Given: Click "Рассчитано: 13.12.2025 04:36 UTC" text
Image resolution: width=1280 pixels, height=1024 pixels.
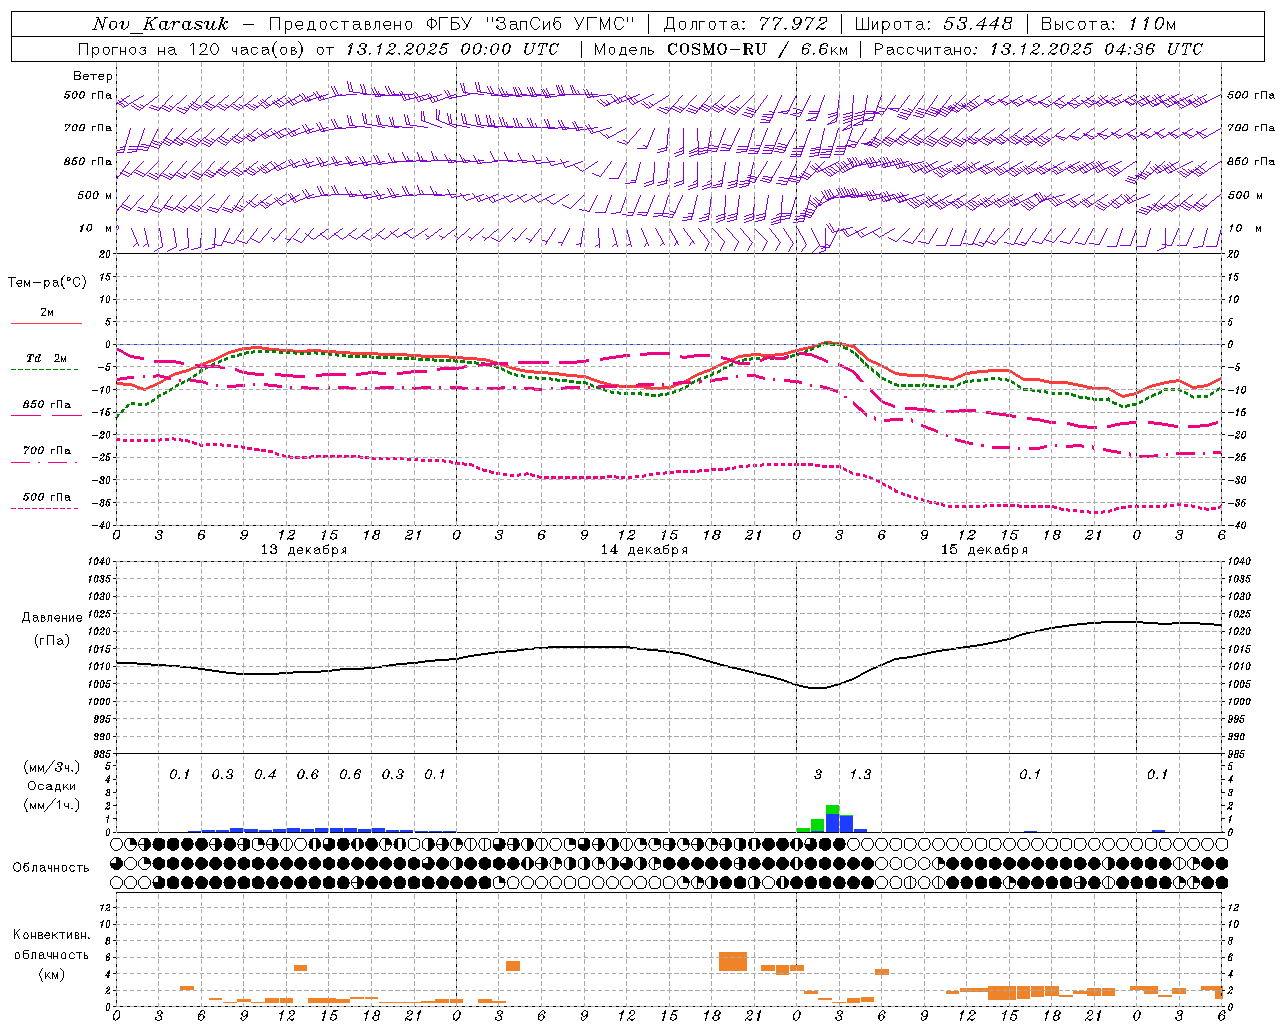Looking at the screenshot, I should [1038, 49].
